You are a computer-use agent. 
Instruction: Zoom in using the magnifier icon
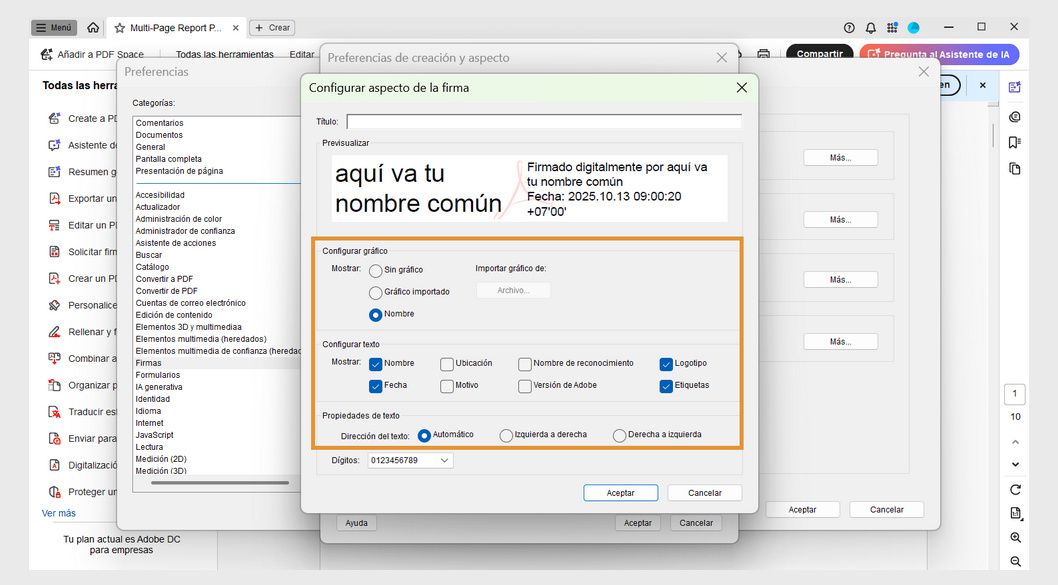click(x=1016, y=538)
